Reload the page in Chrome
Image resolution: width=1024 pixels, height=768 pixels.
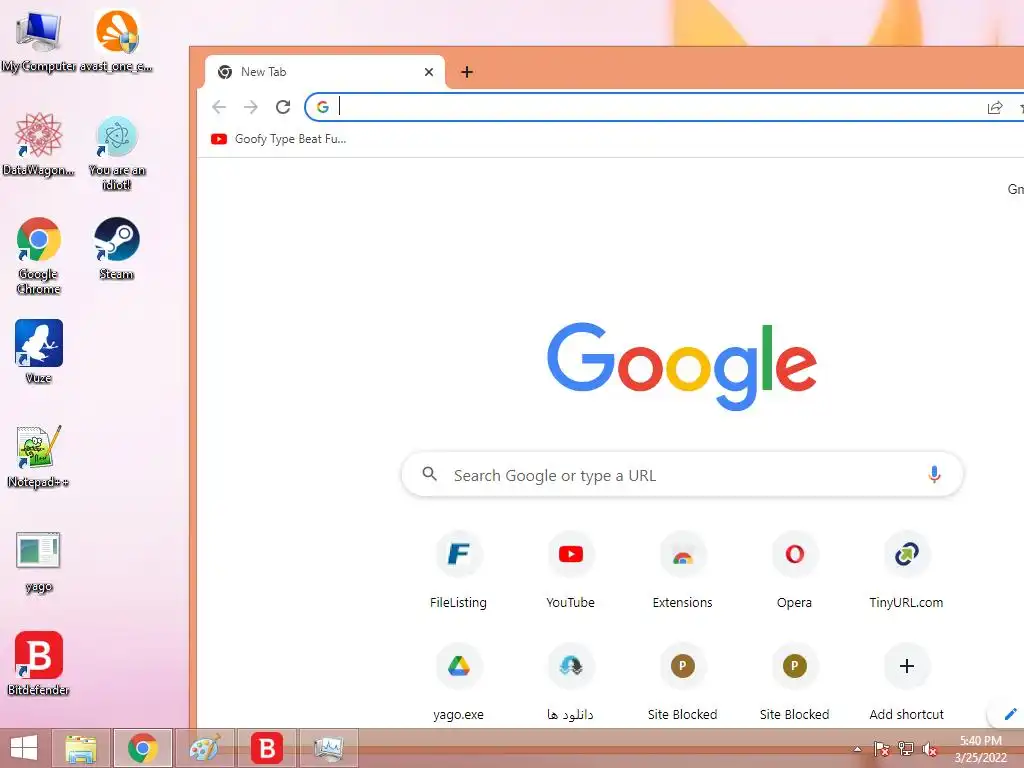(283, 107)
